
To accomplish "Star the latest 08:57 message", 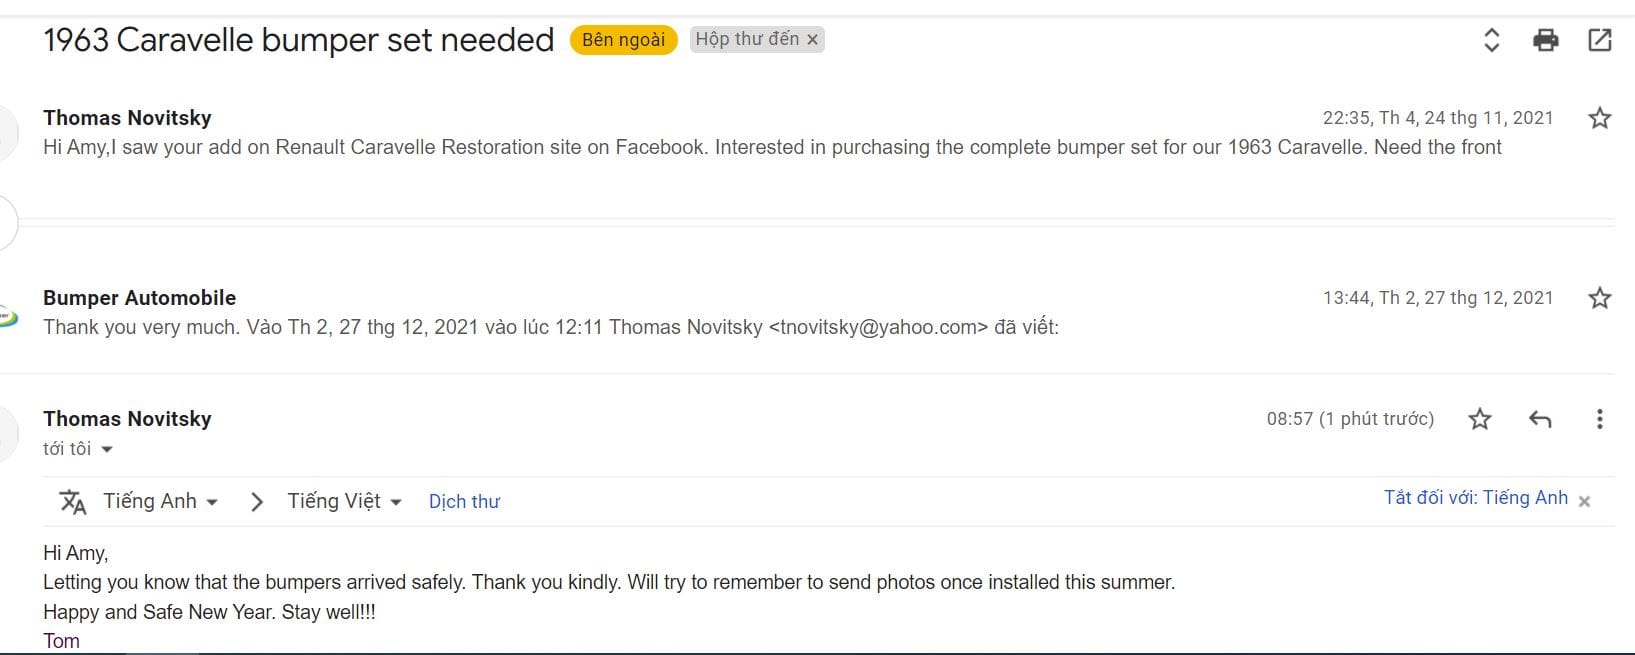I will click(x=1480, y=419).
